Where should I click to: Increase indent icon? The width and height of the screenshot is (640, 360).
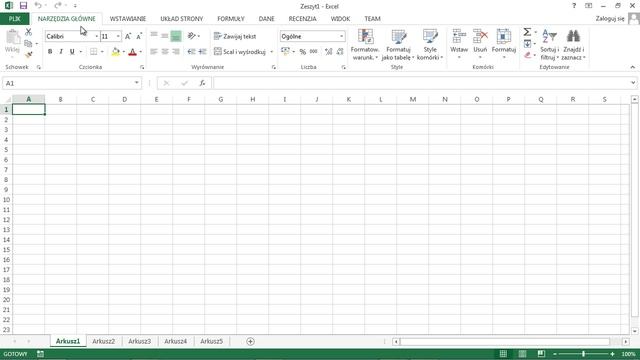202,52
